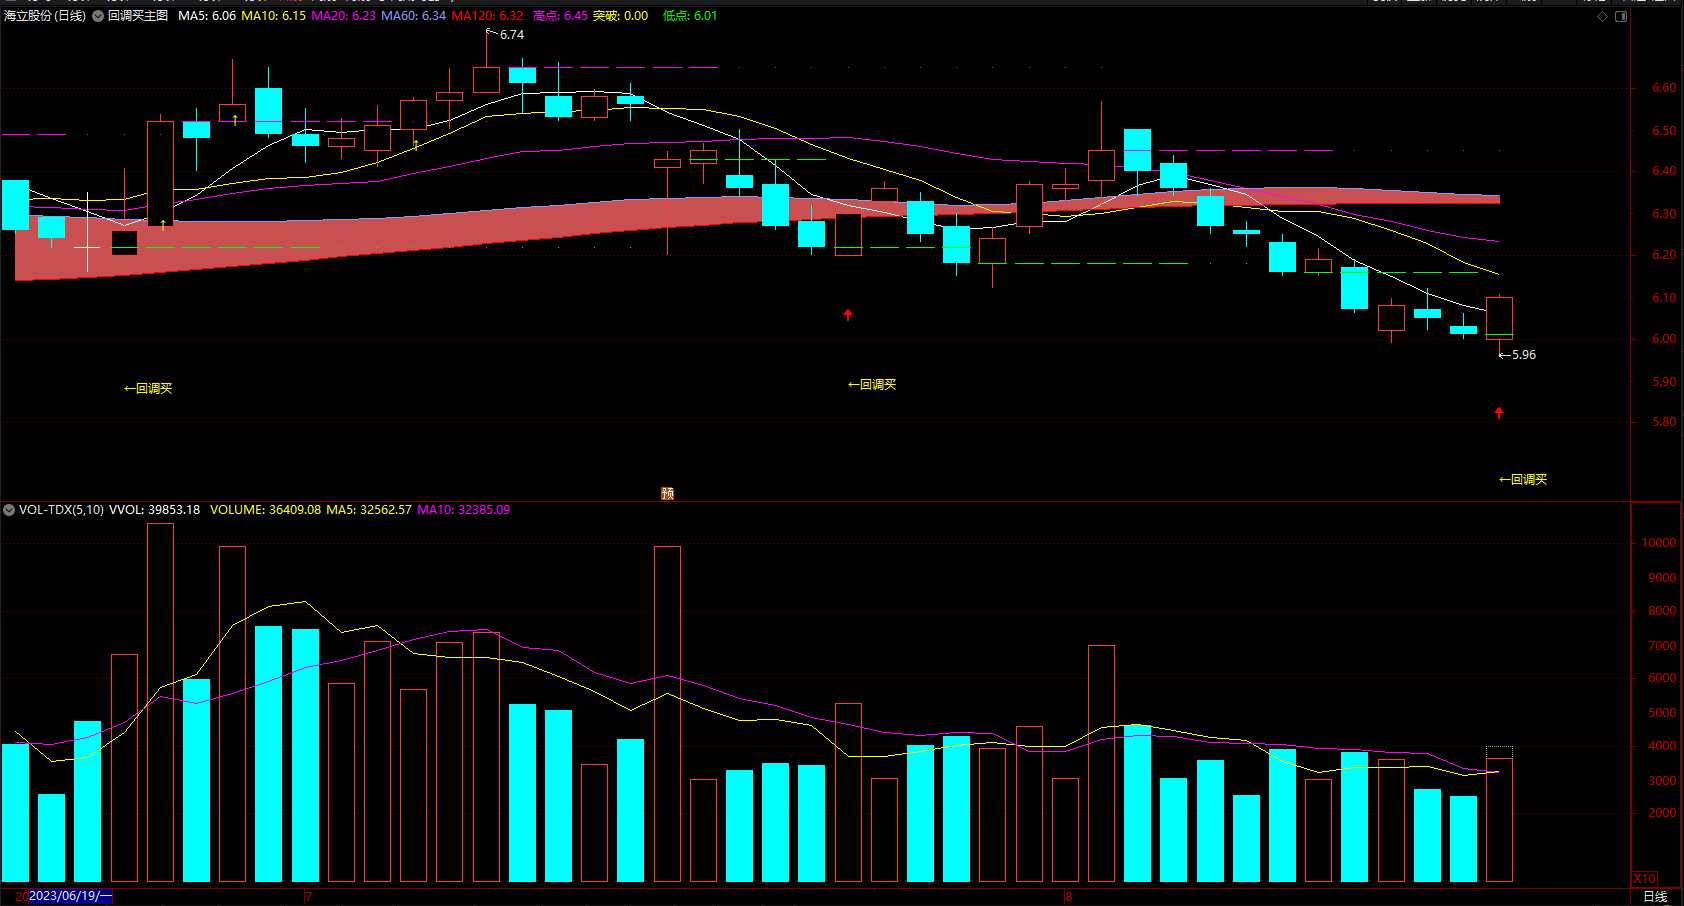
Task: Click the 海立股份(日线) stock title
Action: [x=45, y=16]
